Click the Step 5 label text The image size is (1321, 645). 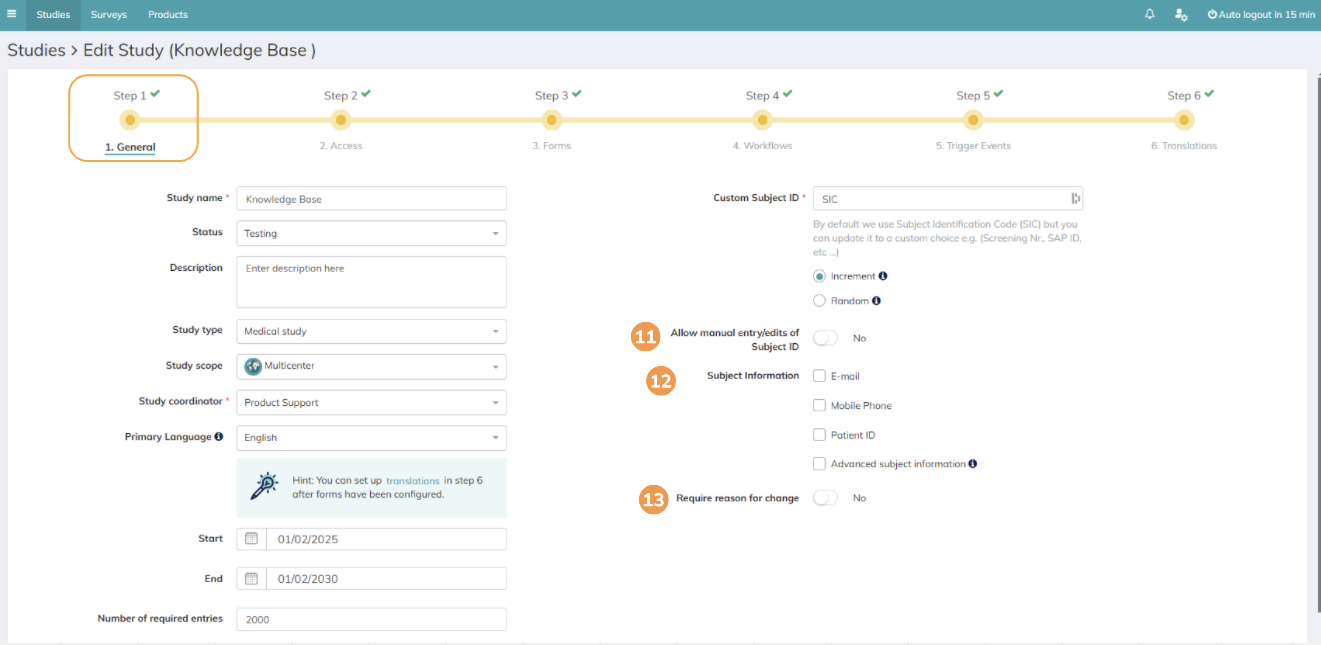click(x=973, y=96)
